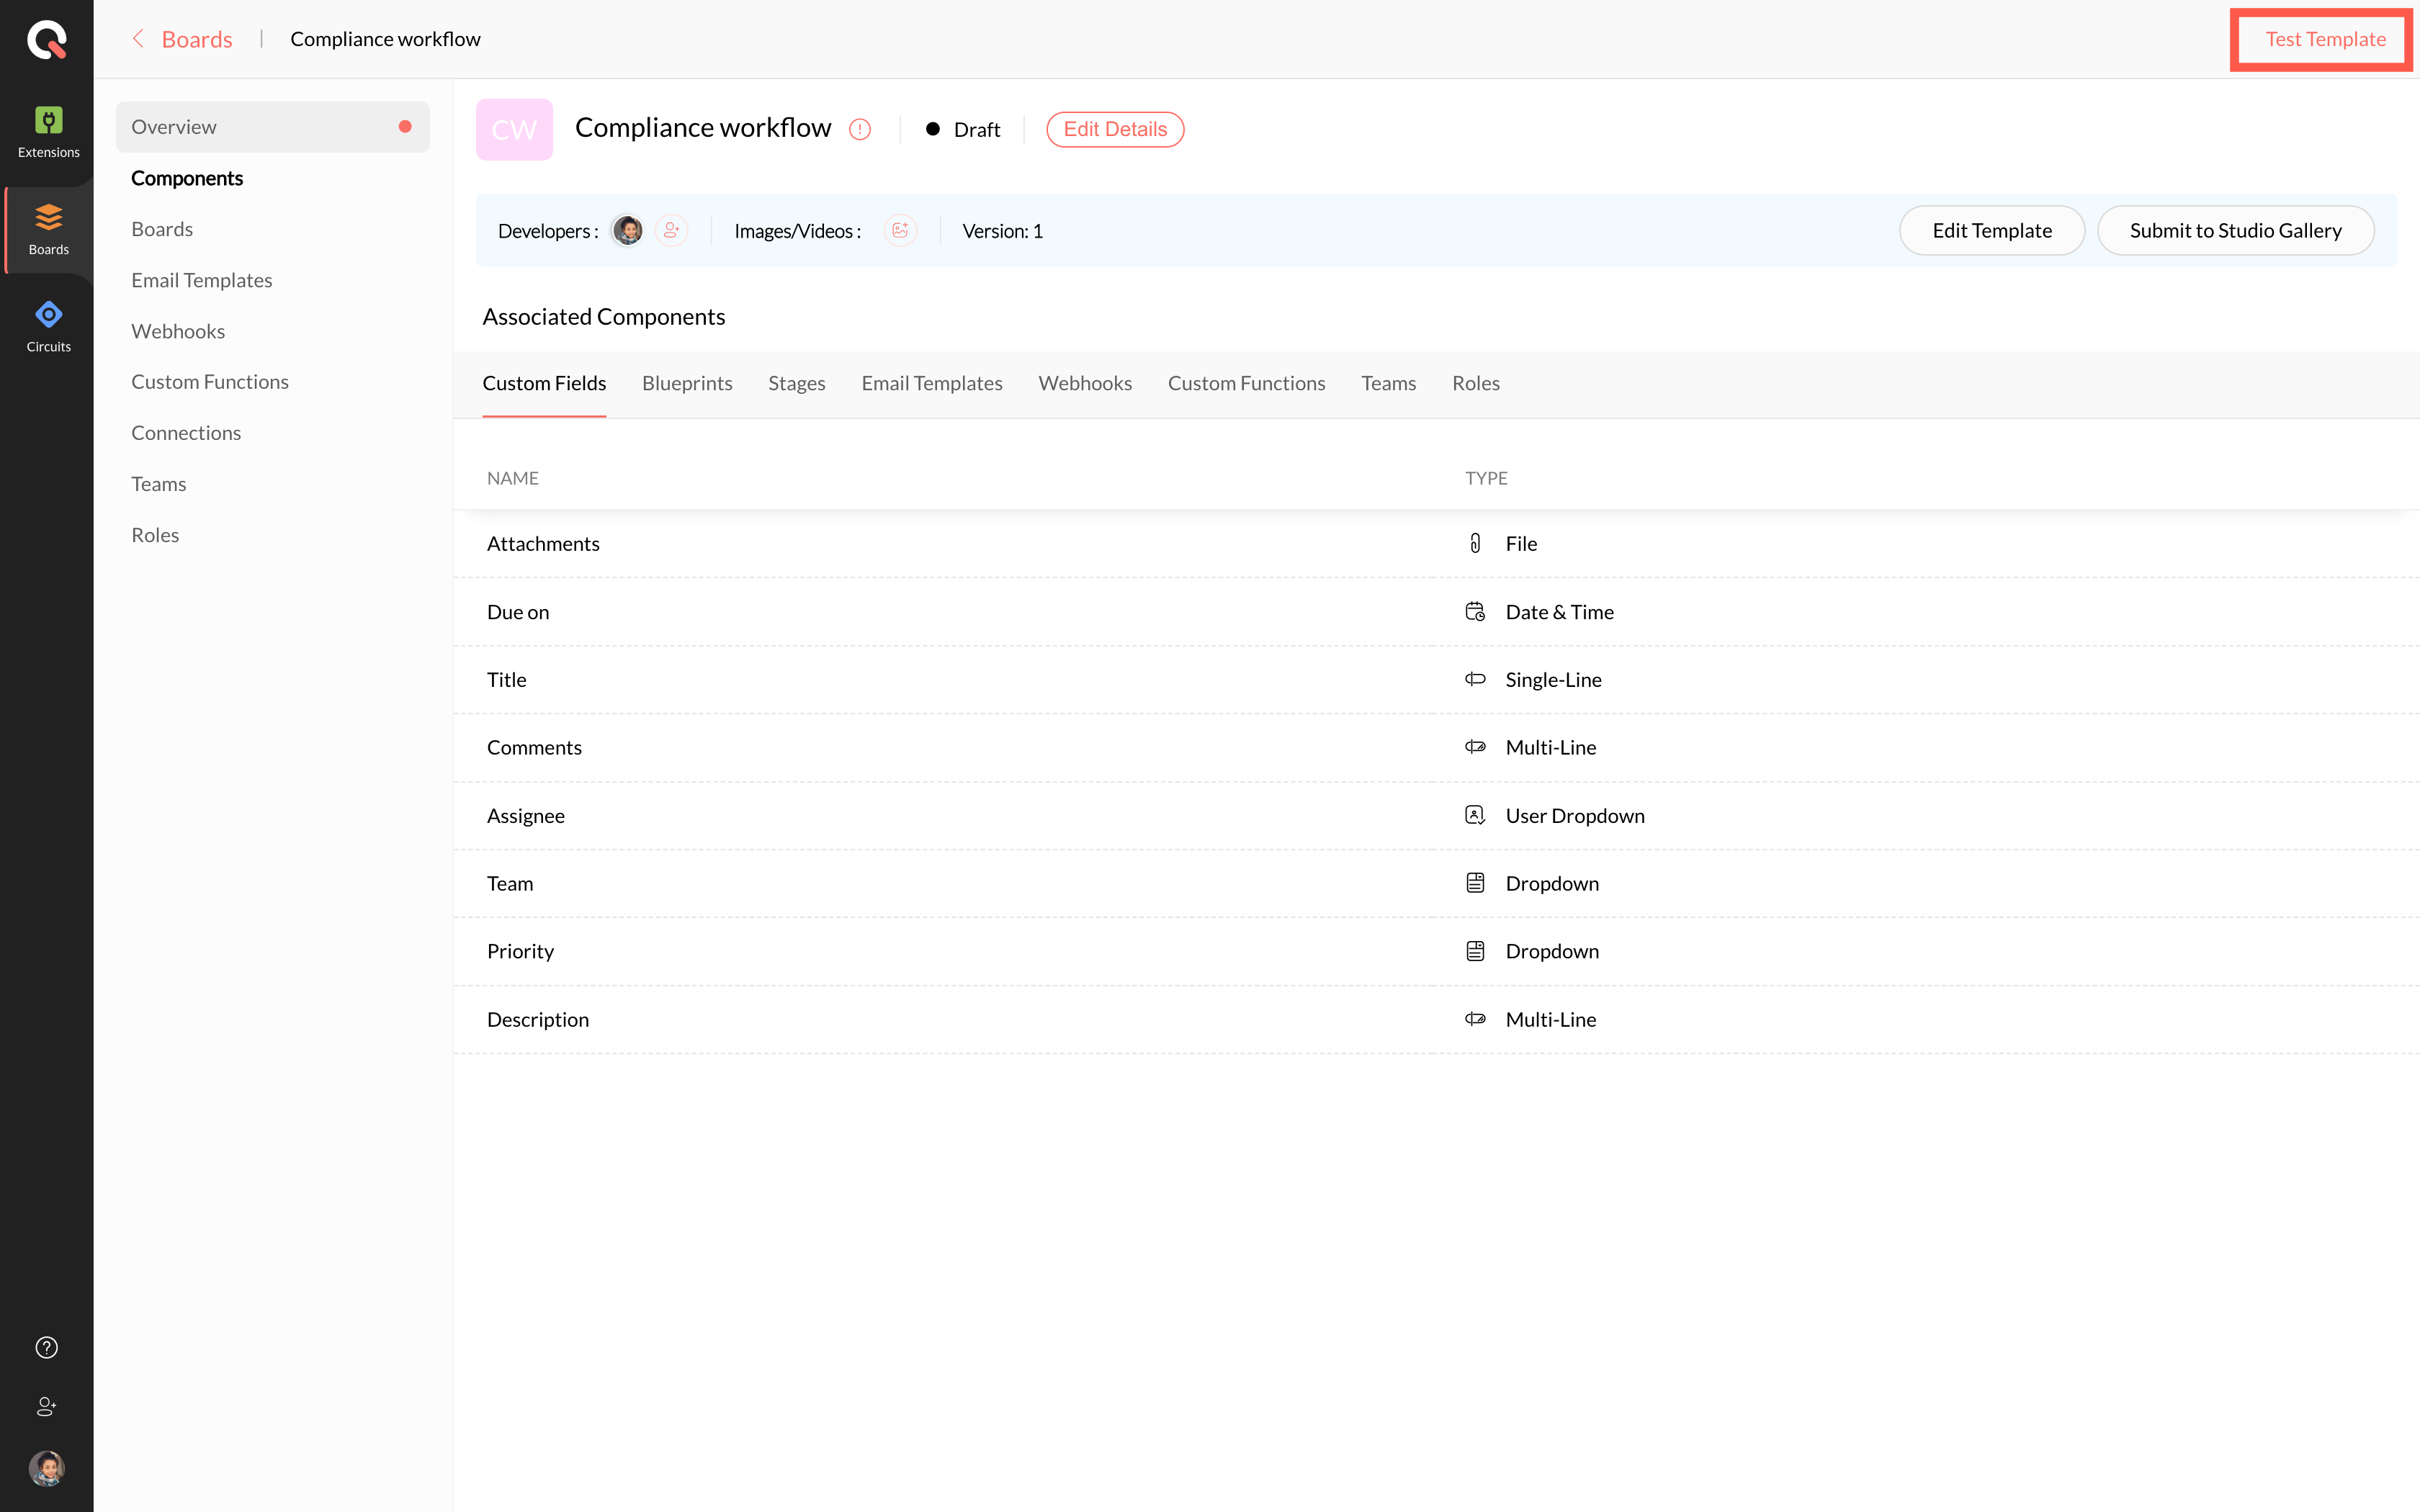This screenshot has width=2420, height=1512.
Task: Click the Test Template button
Action: click(x=2324, y=39)
